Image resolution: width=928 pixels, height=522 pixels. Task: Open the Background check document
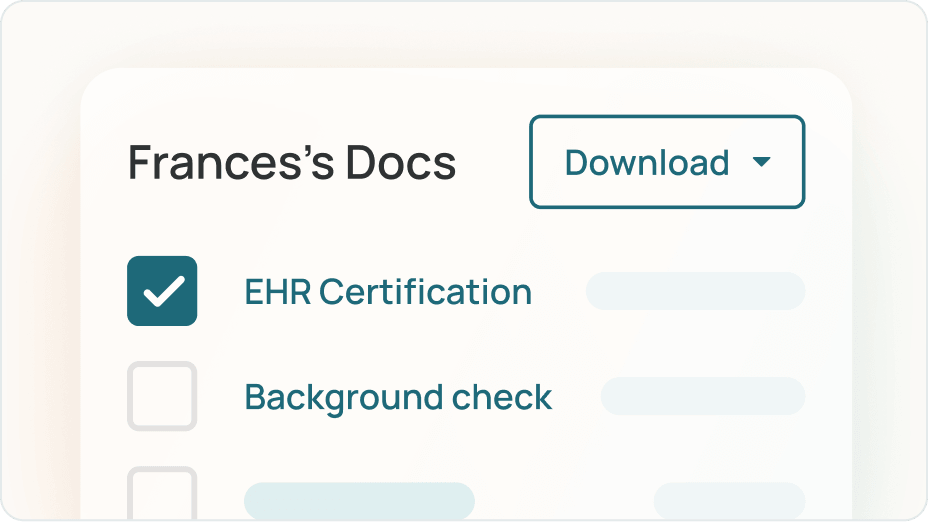tap(398, 397)
